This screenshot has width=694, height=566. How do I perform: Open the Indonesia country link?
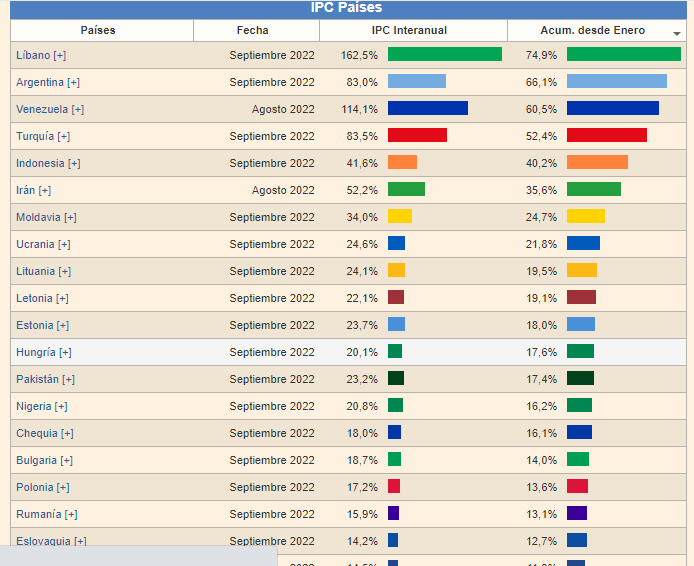[x=40, y=163]
